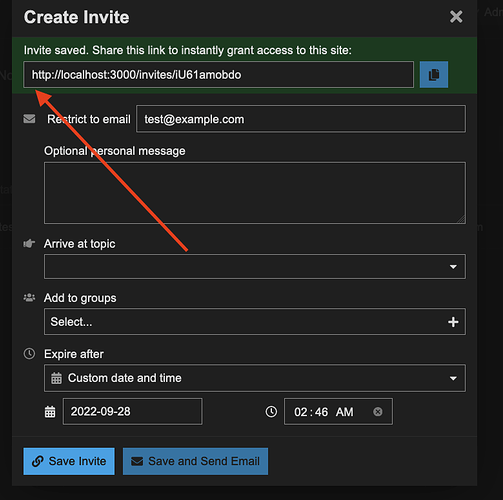The height and width of the screenshot is (500, 503).
Task: Click the 2022-09-28 date field
Action: click(x=133, y=411)
